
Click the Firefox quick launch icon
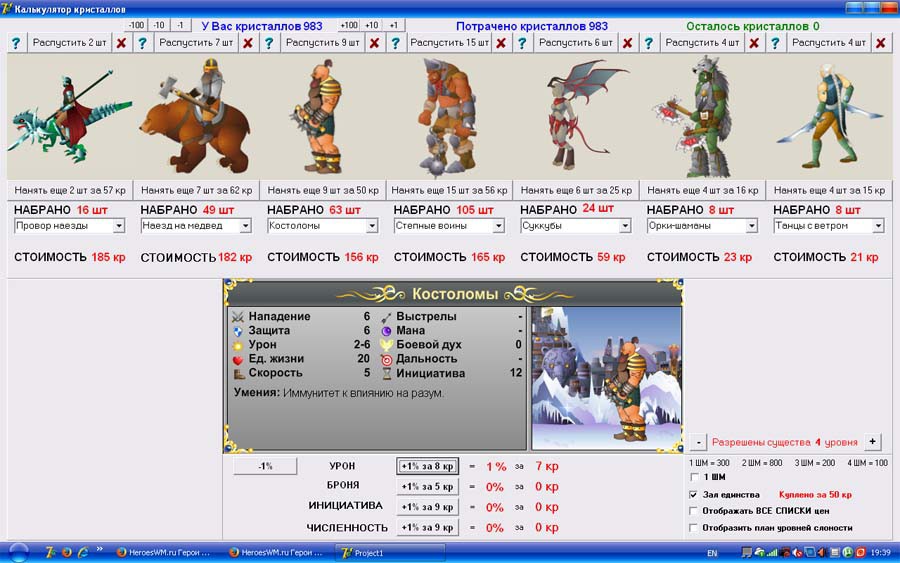(x=67, y=553)
